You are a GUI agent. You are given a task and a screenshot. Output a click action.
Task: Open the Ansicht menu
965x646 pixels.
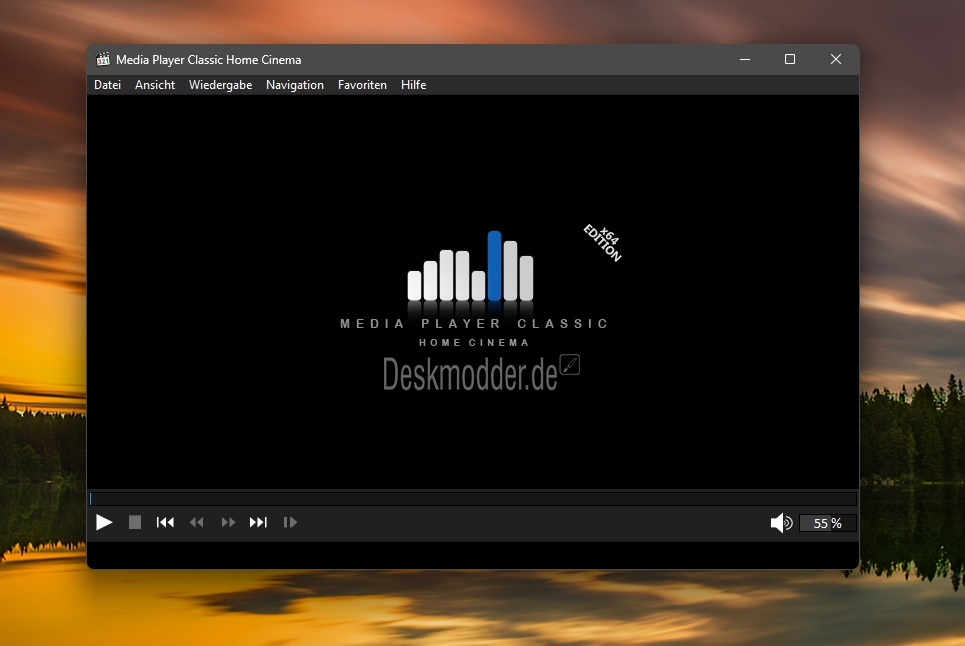click(x=155, y=85)
